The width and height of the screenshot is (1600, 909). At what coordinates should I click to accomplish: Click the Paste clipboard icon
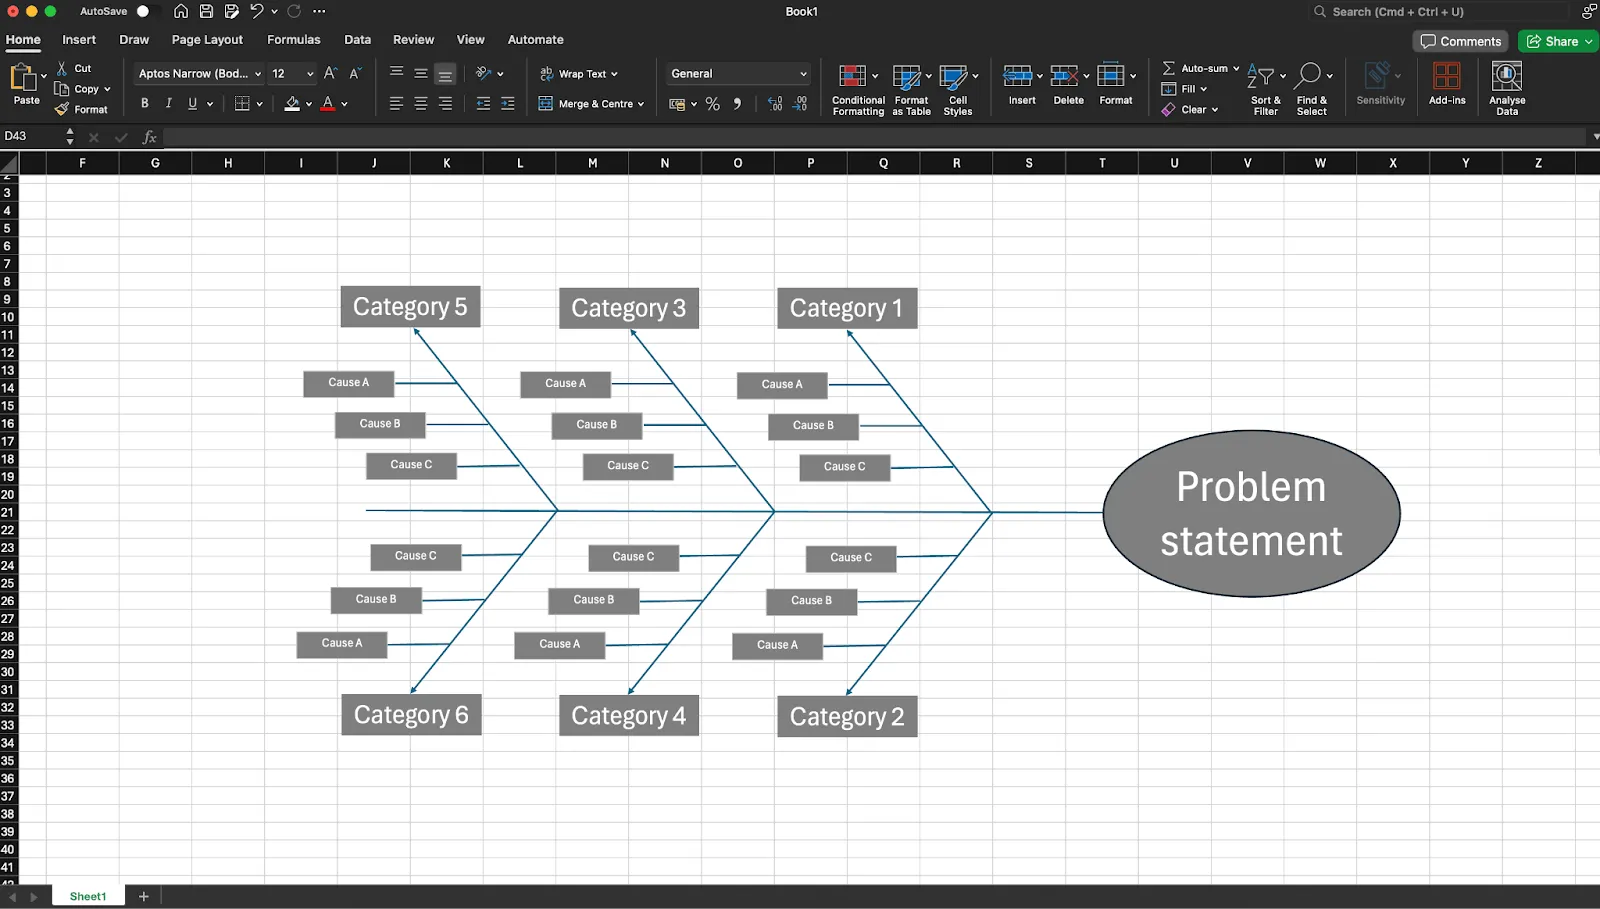[x=22, y=77]
